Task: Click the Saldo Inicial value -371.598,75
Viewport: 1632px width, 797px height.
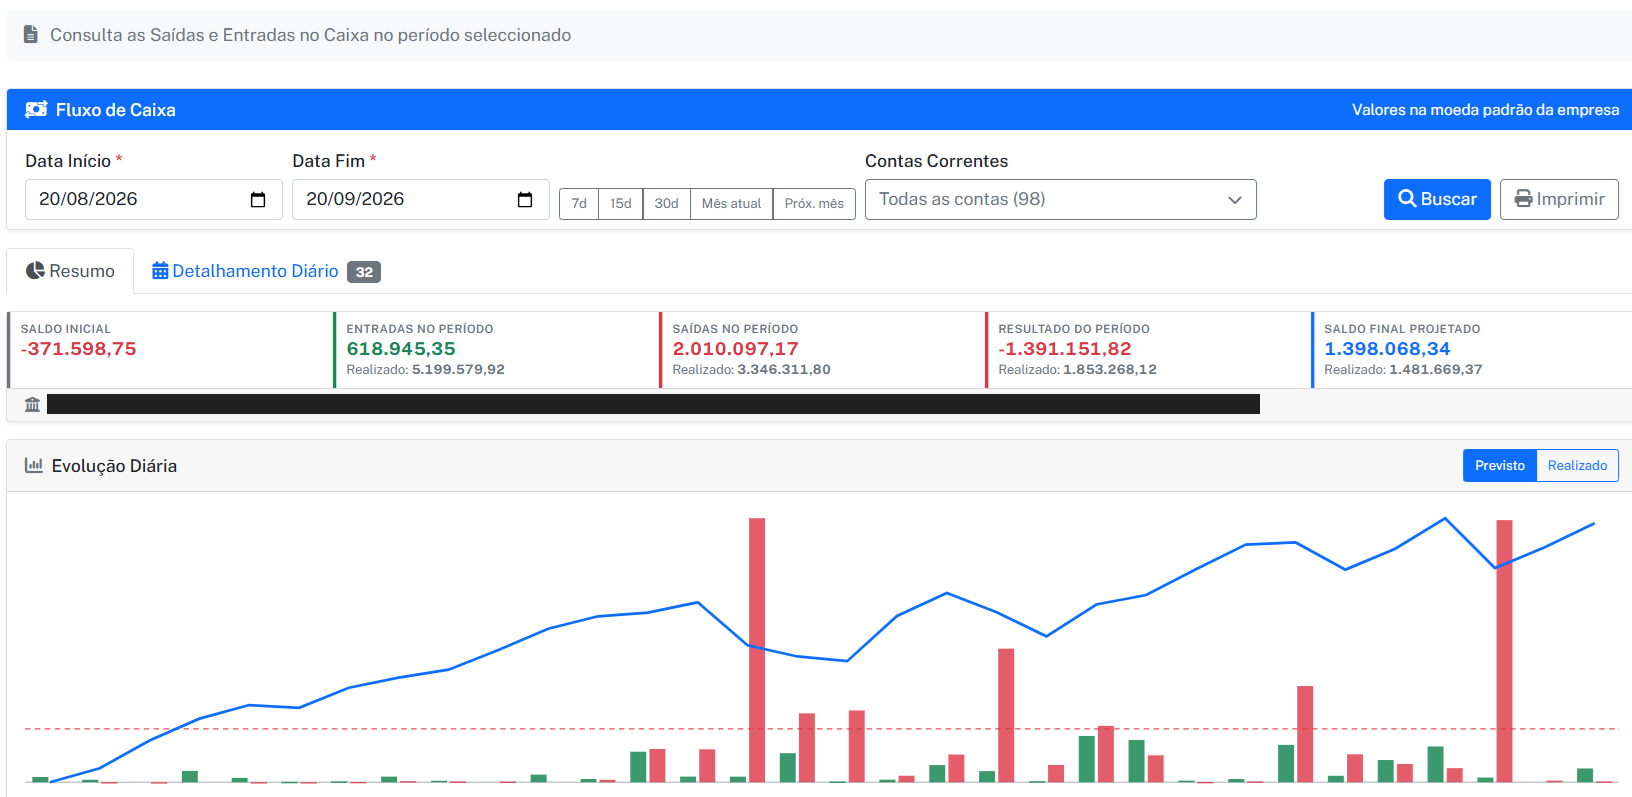Action: point(79,349)
